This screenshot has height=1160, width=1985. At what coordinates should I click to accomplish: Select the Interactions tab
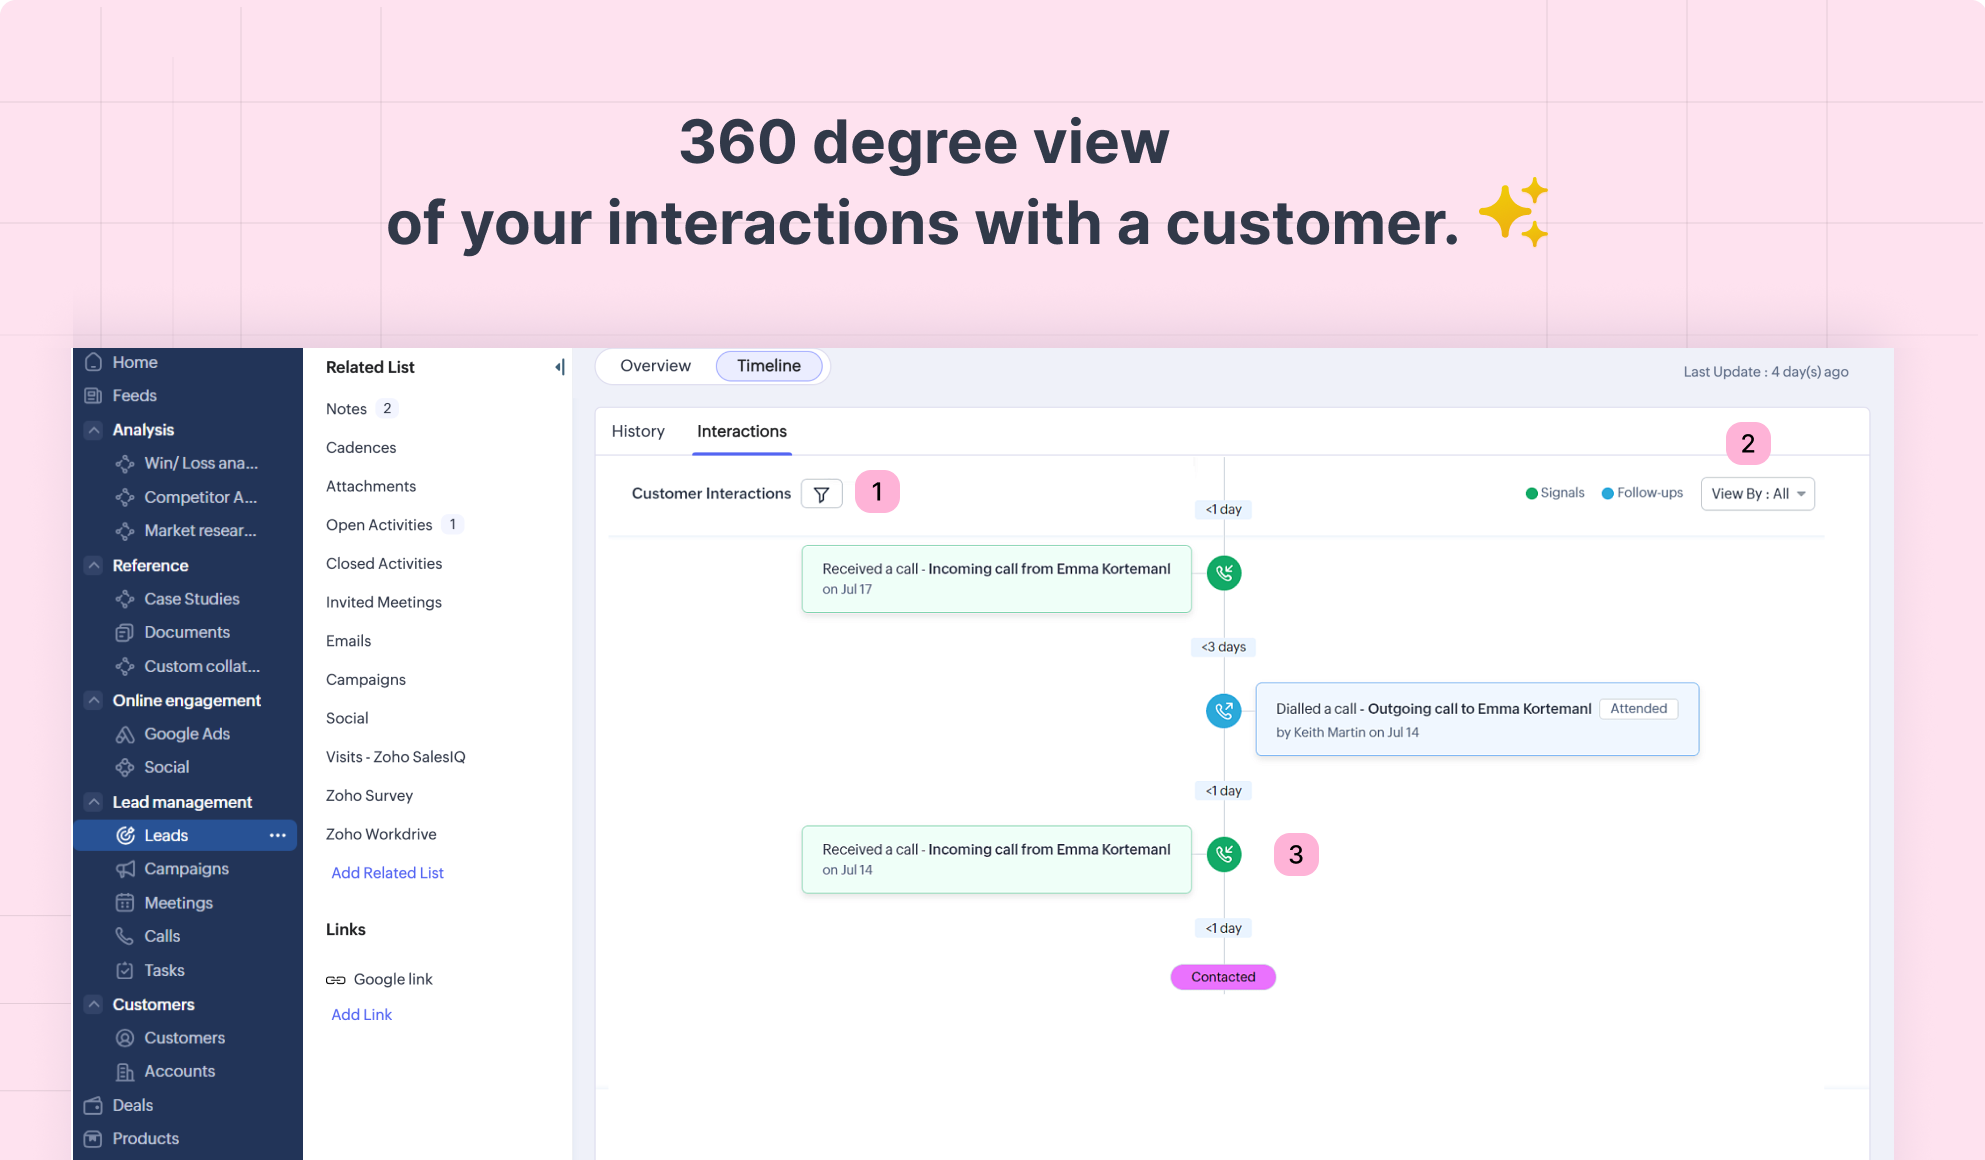(x=741, y=431)
